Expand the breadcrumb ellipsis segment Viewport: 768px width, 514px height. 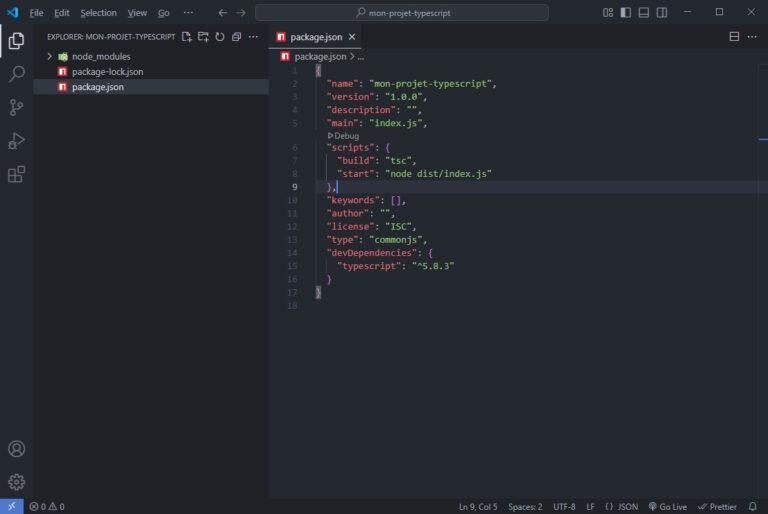point(360,56)
